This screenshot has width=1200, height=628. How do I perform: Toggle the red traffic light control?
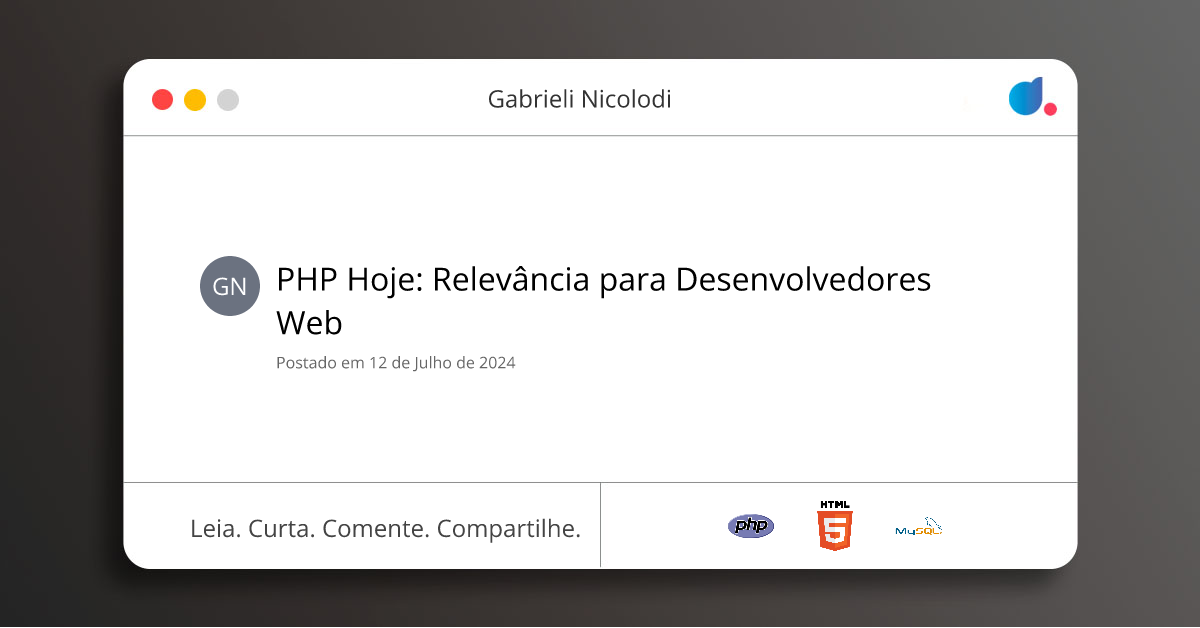(162, 99)
